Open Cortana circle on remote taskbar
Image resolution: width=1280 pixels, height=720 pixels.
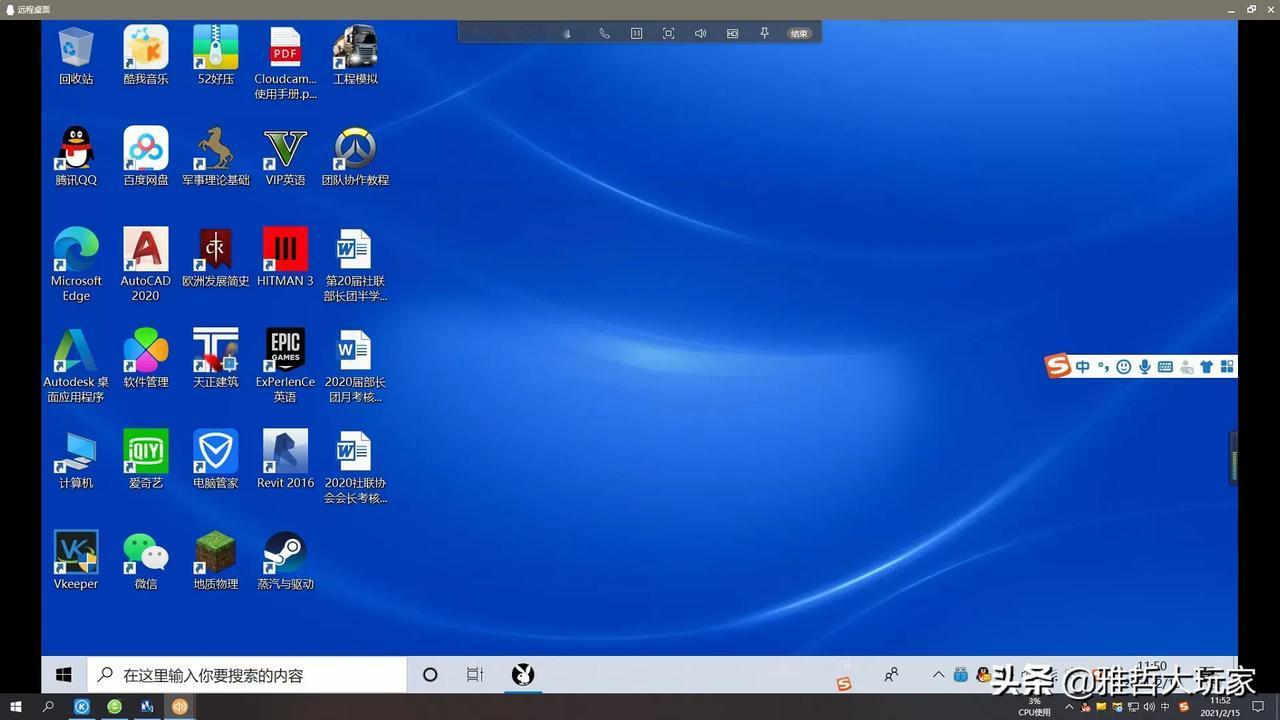(430, 675)
